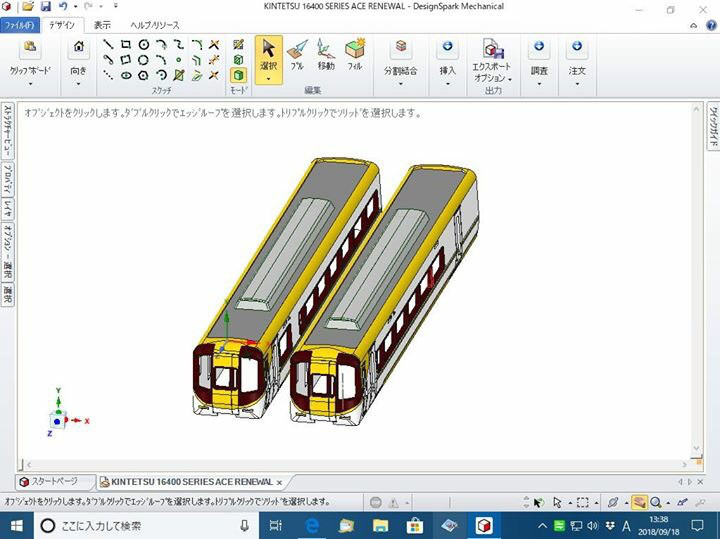Open the Windows Start menu
The width and height of the screenshot is (720, 539).
coord(16,526)
